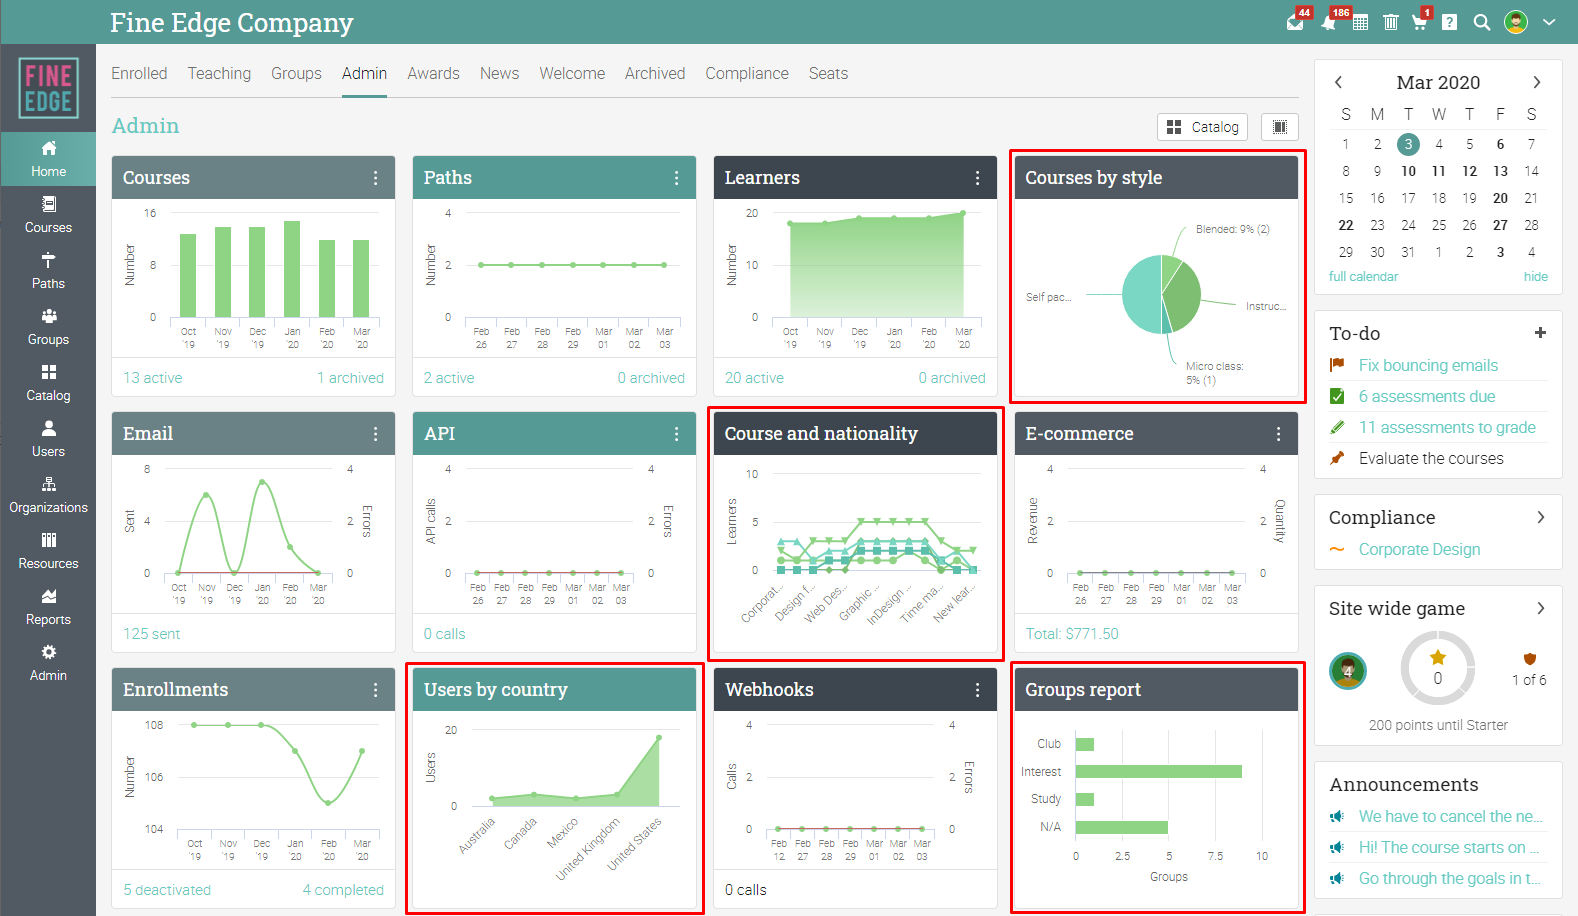Select the Interest bar in Groups report

coord(1158,772)
